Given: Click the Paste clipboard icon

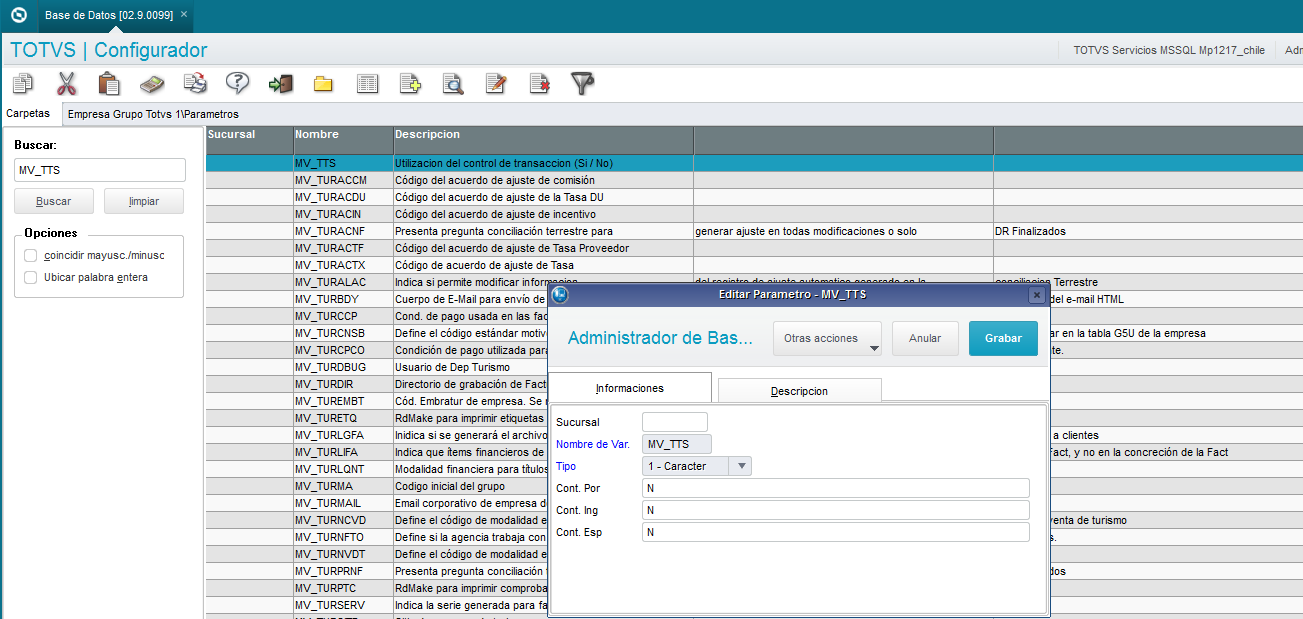Looking at the screenshot, I should tap(109, 84).
